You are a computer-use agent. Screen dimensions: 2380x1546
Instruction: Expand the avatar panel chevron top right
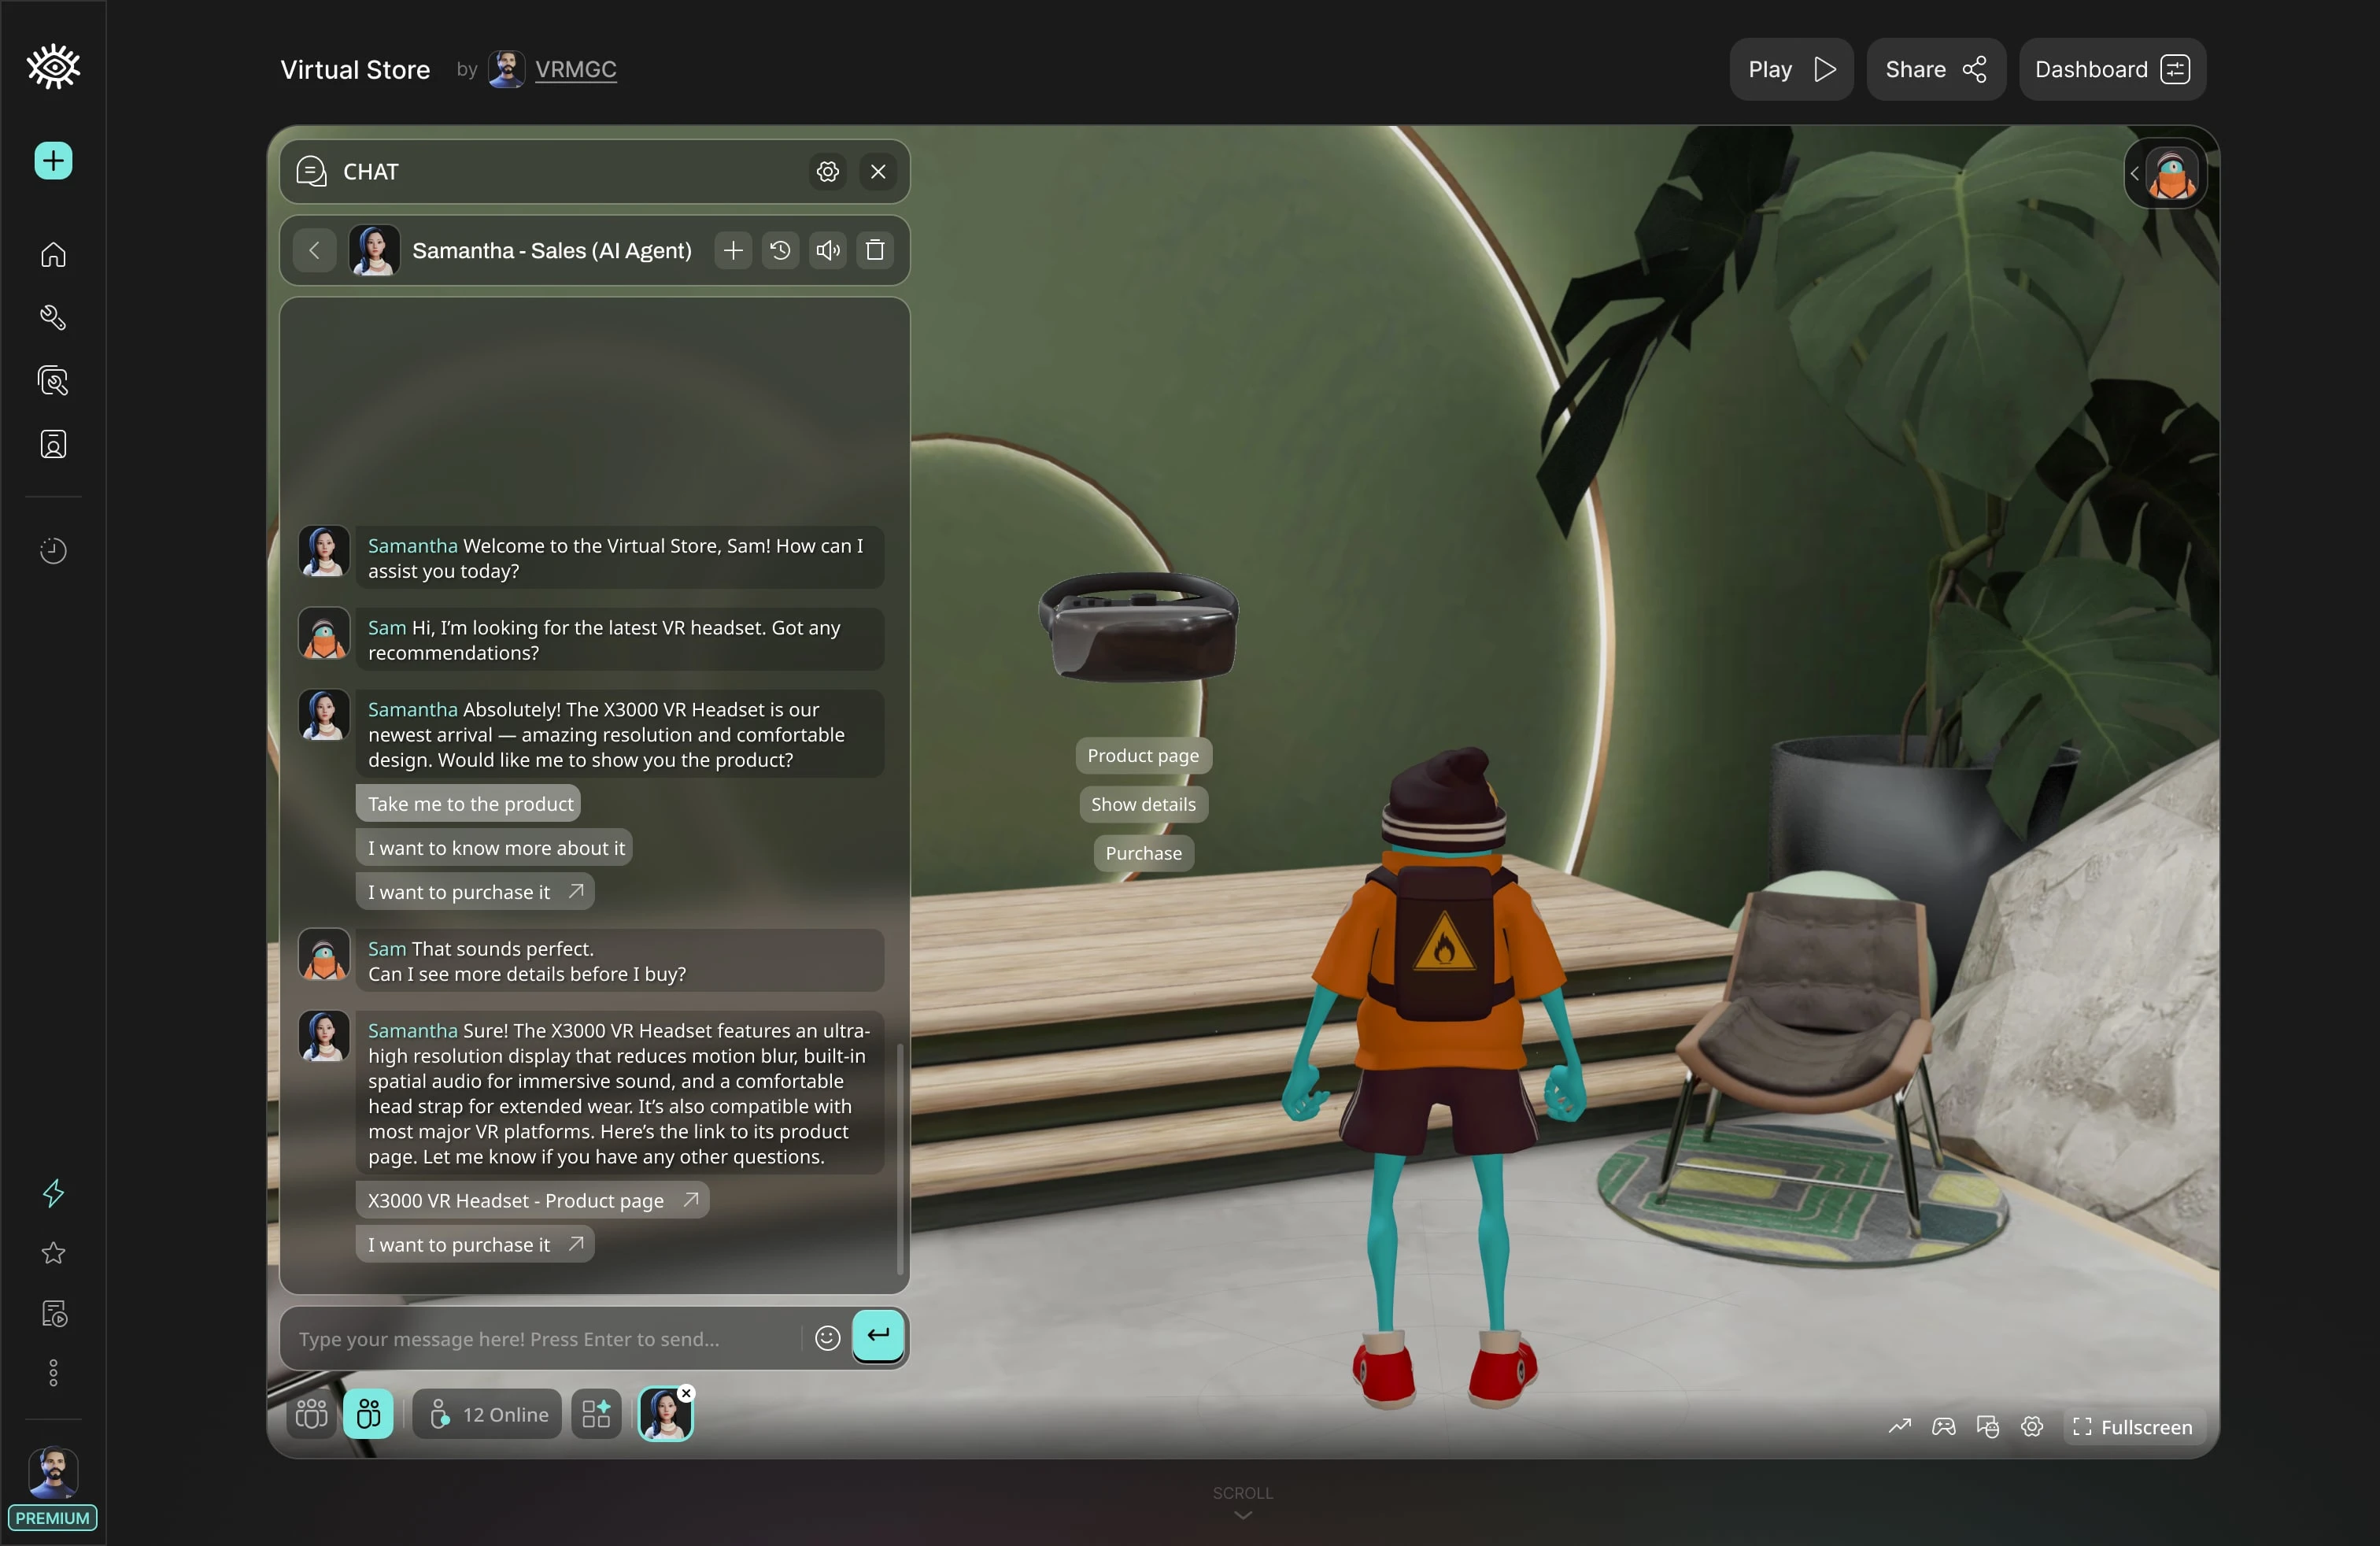click(2134, 174)
